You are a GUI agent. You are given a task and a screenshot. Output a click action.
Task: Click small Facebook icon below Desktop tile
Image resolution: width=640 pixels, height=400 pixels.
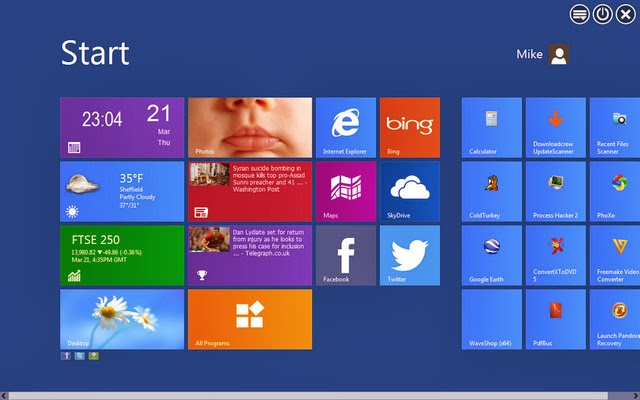pos(66,356)
